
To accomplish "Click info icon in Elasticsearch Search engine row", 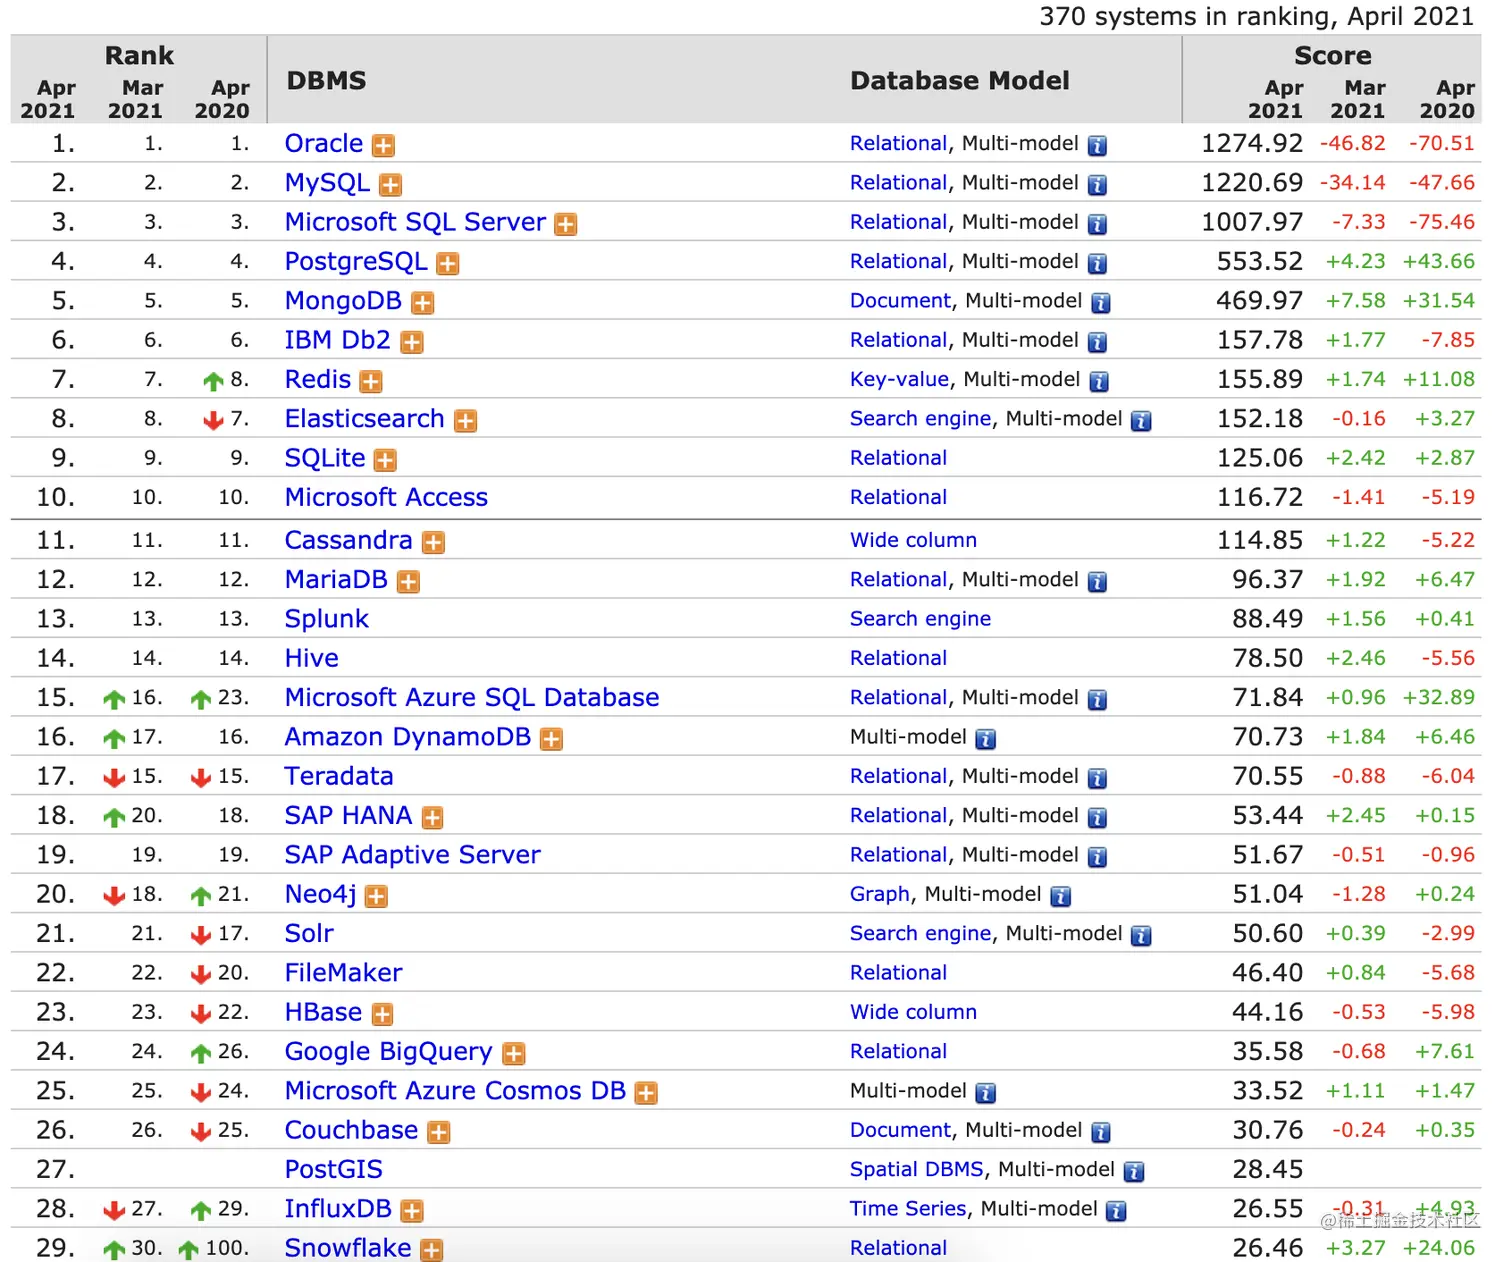I will (x=1141, y=421).
